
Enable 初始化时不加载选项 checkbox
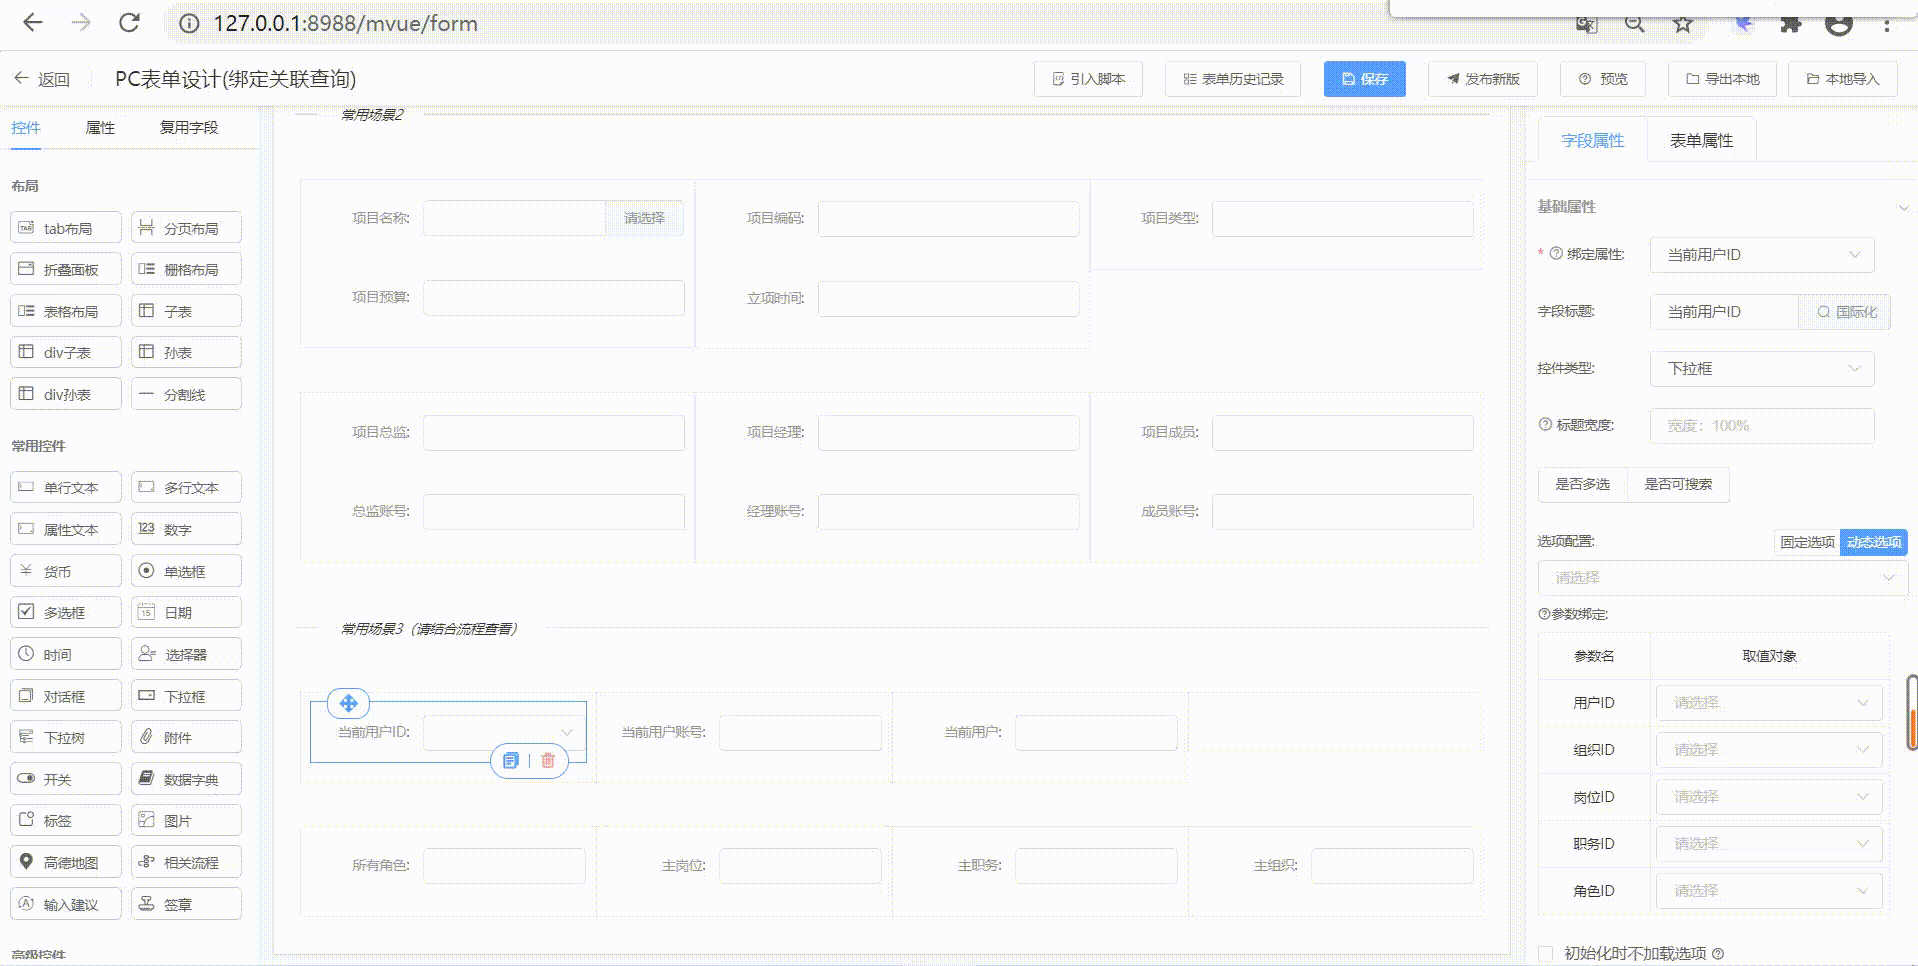pos(1546,954)
